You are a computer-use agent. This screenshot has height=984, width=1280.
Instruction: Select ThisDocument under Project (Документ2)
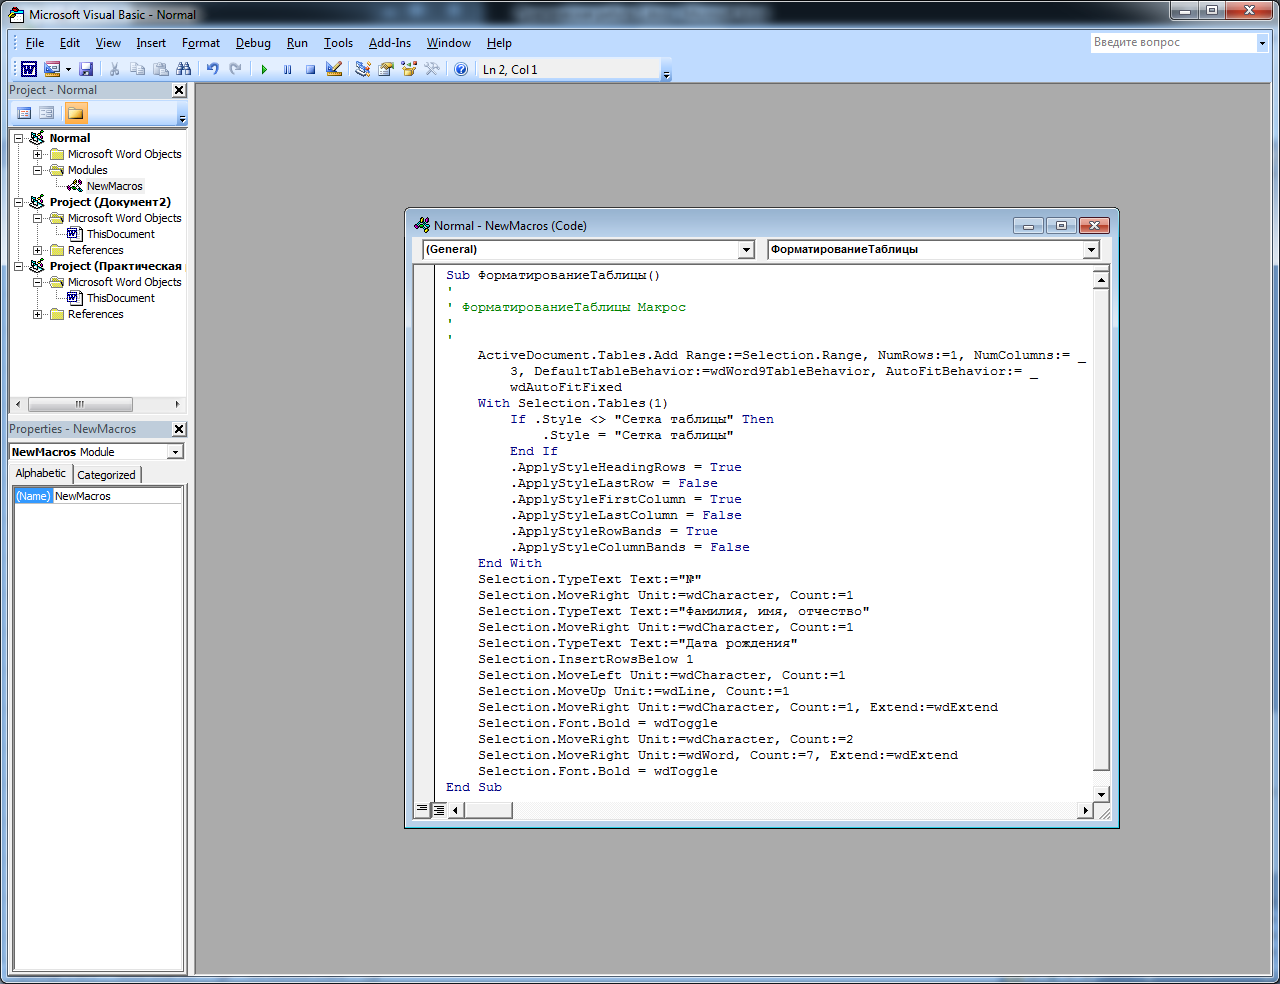[120, 234]
